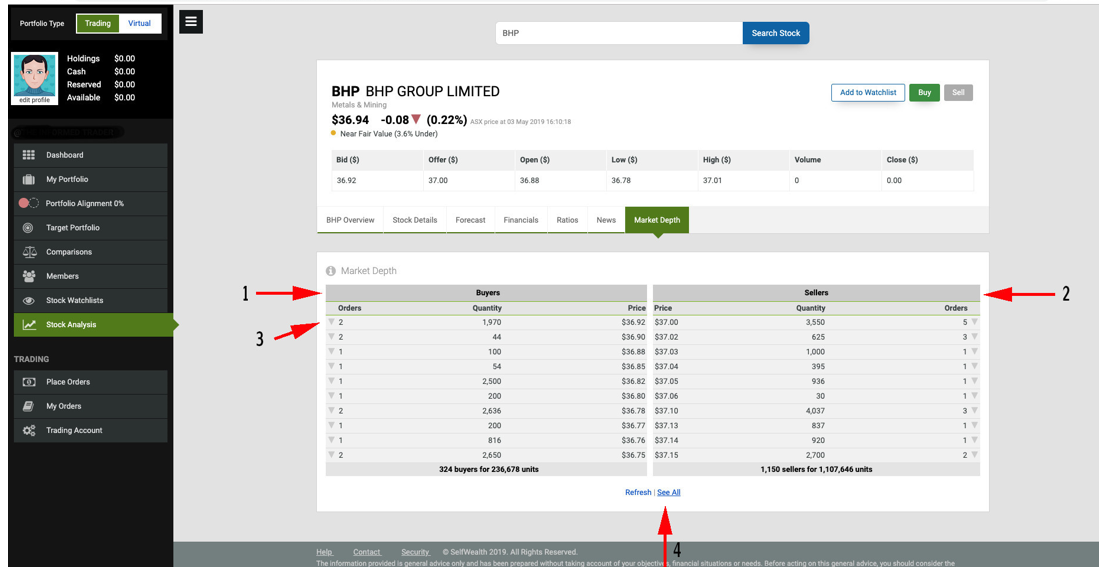Expand buyer orders at $36.85
The height and width of the screenshot is (567, 1099).
coord(332,367)
